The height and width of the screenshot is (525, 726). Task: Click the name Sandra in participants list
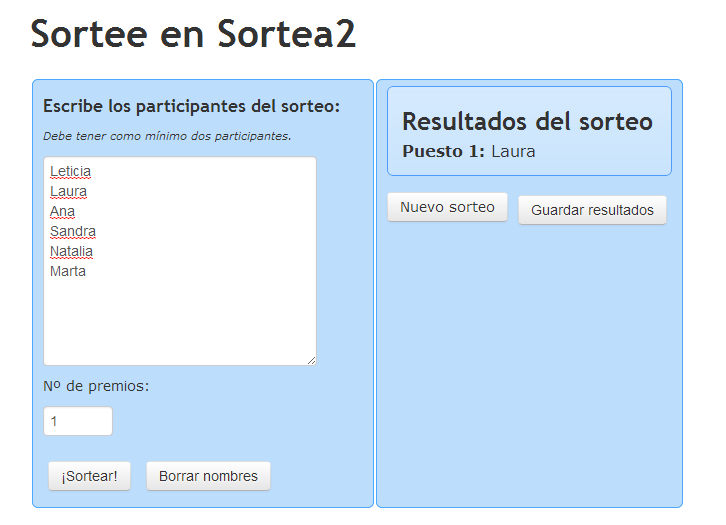click(x=73, y=231)
